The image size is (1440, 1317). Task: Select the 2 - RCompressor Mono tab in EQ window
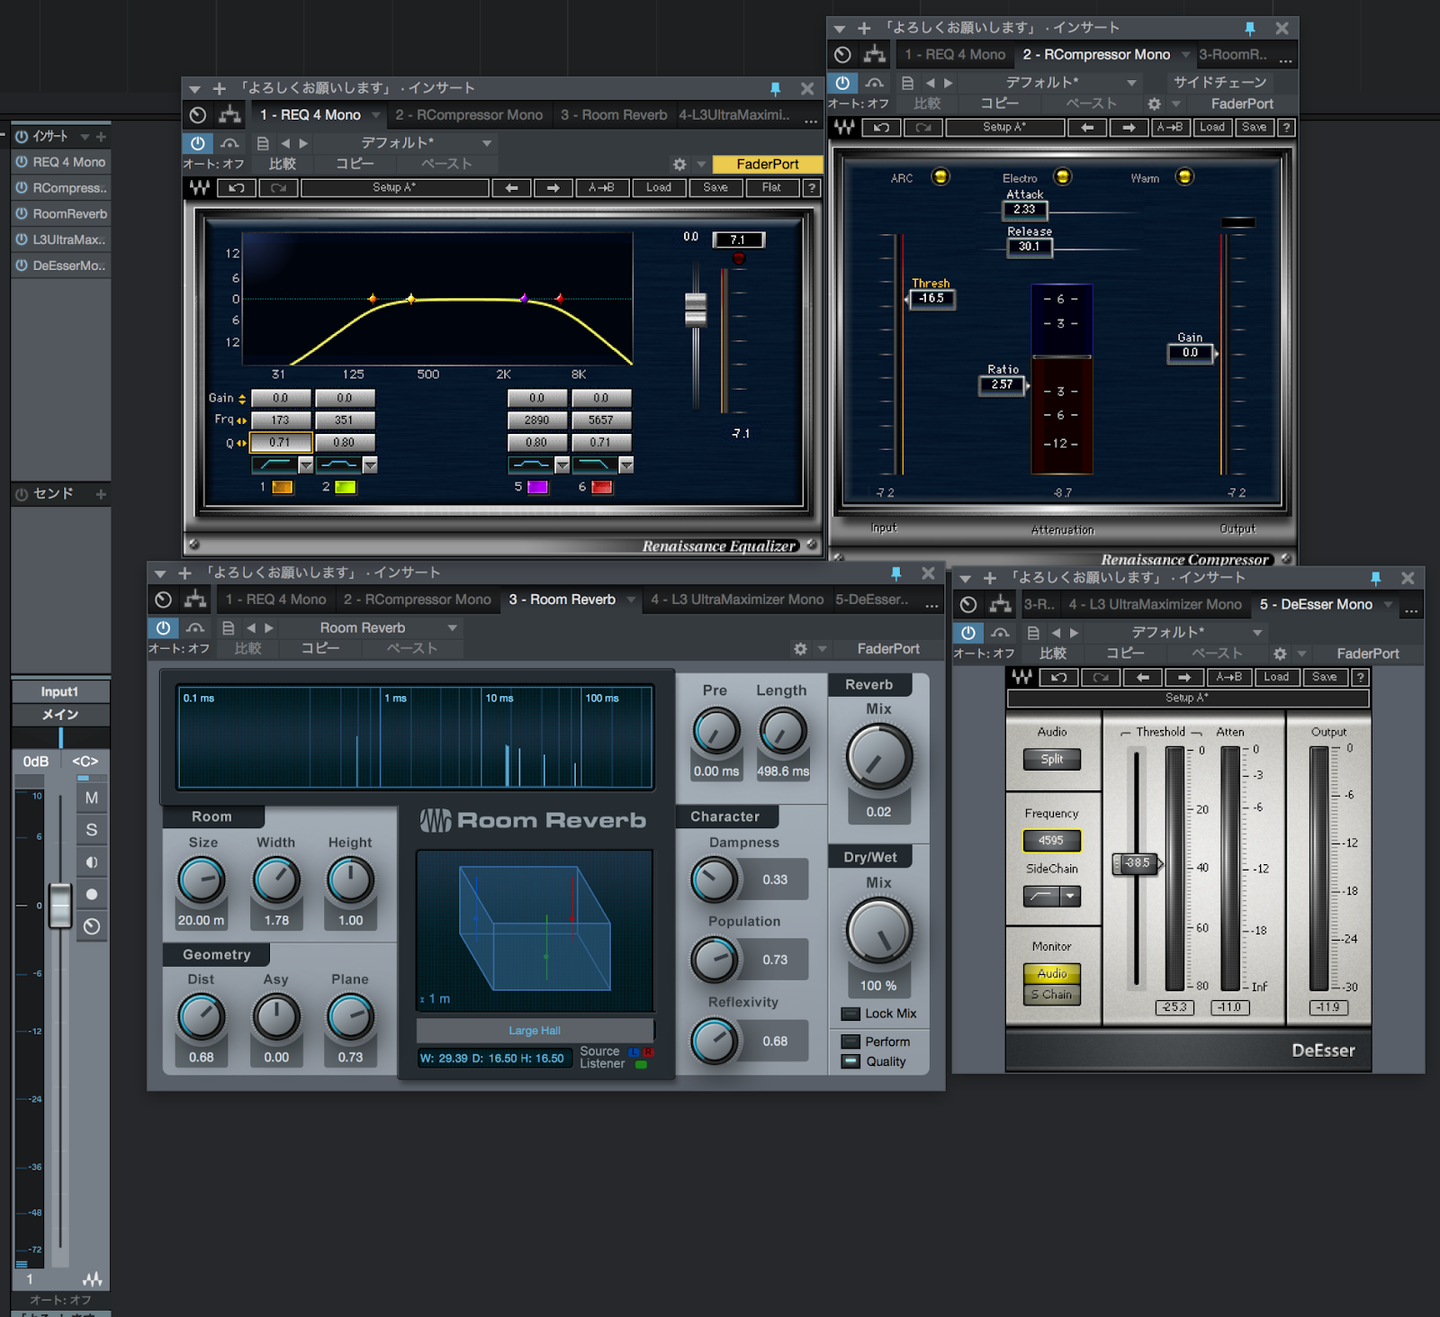469,115
